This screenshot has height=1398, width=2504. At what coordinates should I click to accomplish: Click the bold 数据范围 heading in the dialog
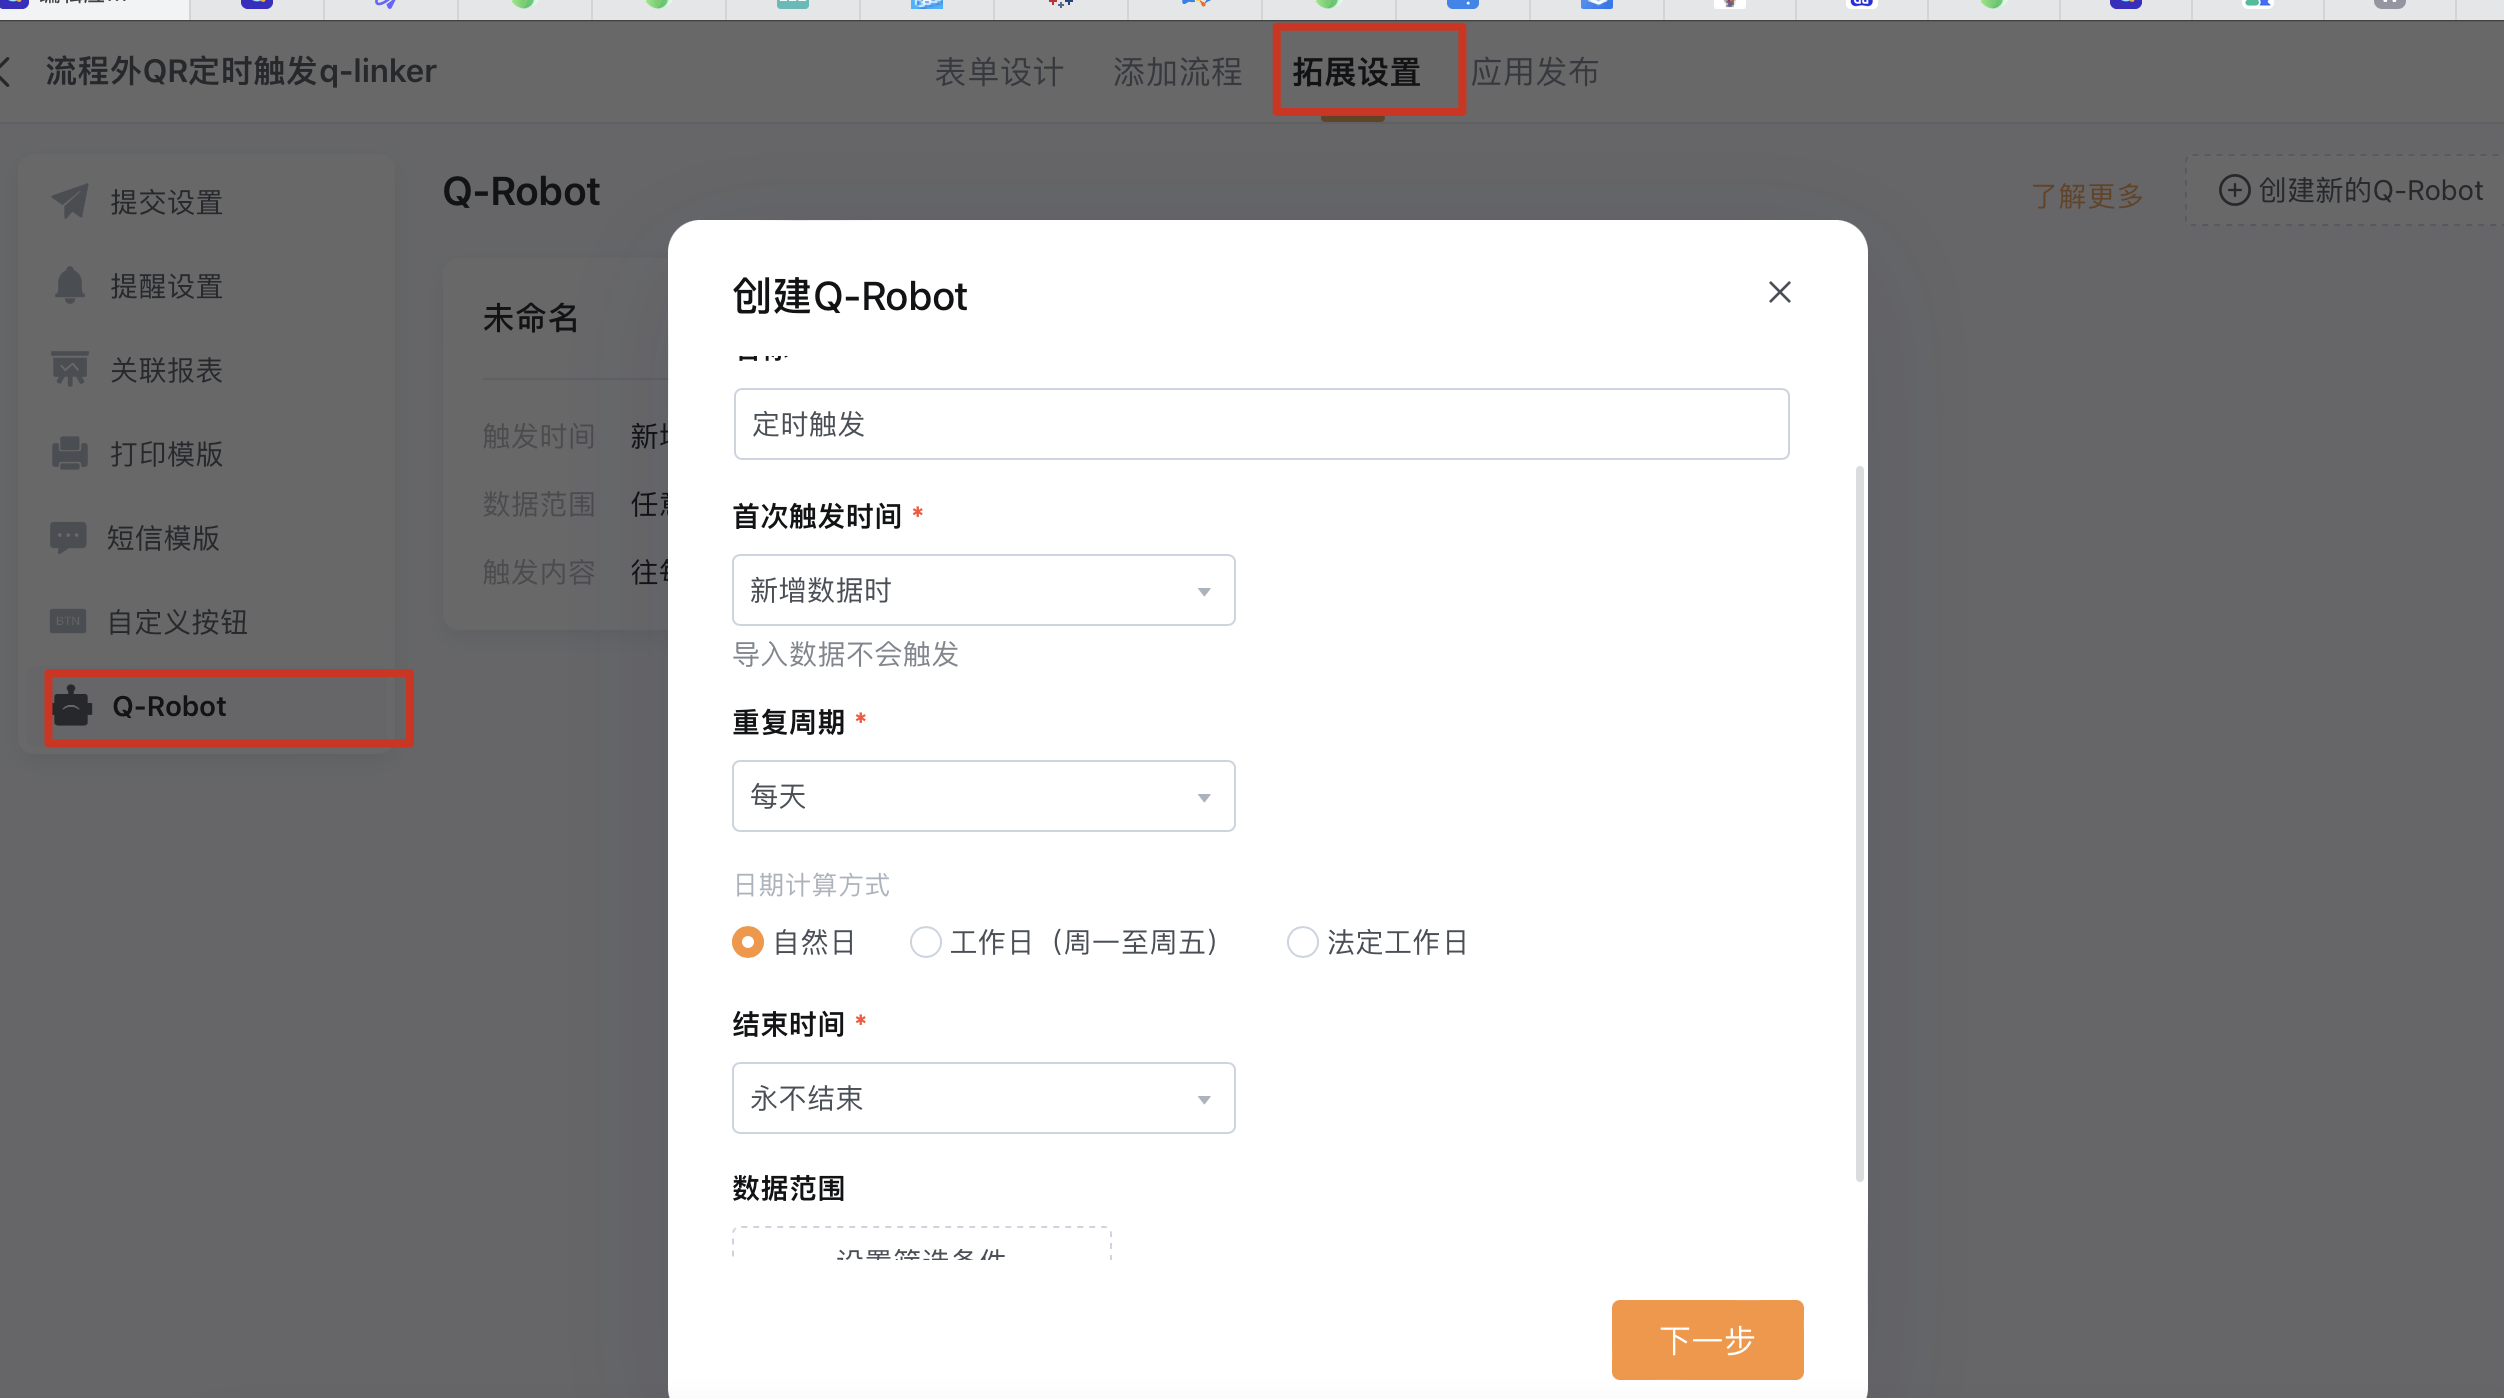[x=789, y=1188]
